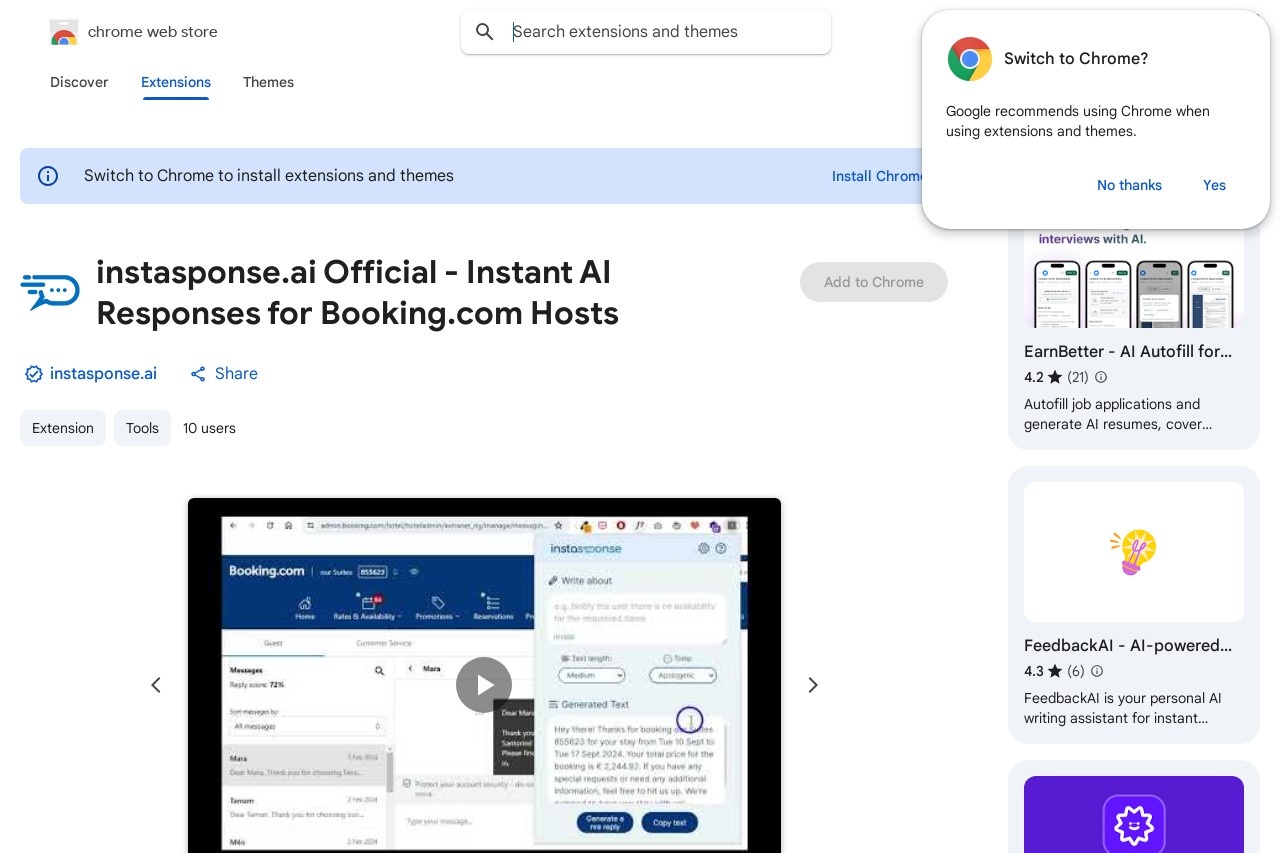Click the info icon next to EarnBetter rating
The width and height of the screenshot is (1280, 853).
(1101, 377)
